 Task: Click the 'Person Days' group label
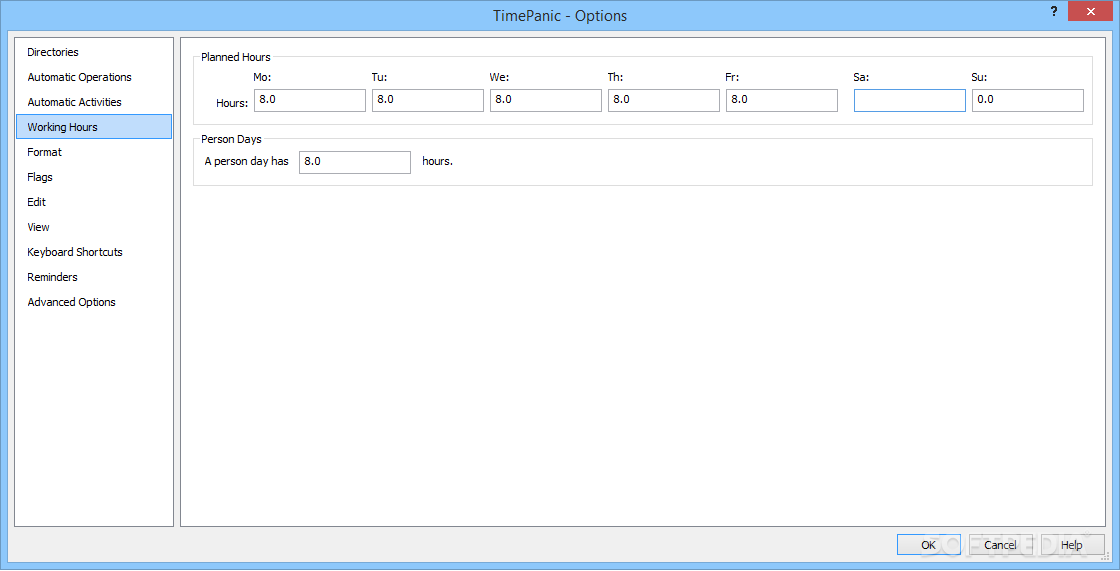(x=231, y=139)
